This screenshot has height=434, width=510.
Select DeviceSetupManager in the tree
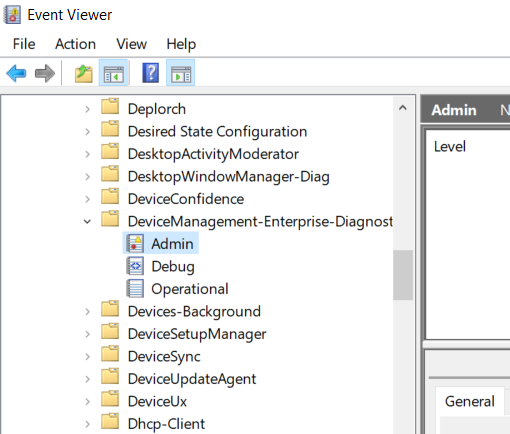click(x=197, y=334)
